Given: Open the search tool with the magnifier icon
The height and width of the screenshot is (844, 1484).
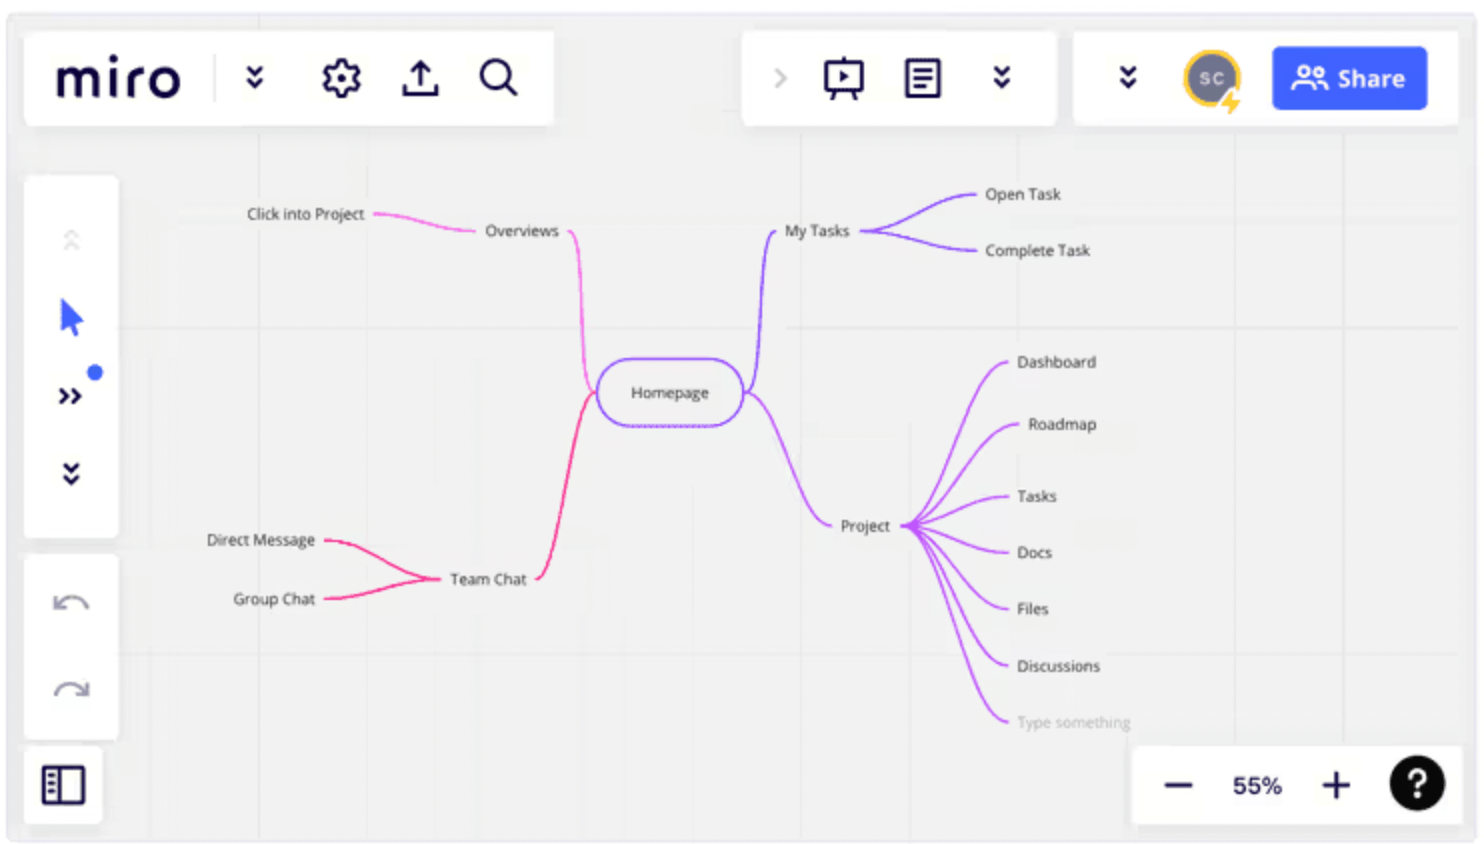Looking at the screenshot, I should point(498,78).
